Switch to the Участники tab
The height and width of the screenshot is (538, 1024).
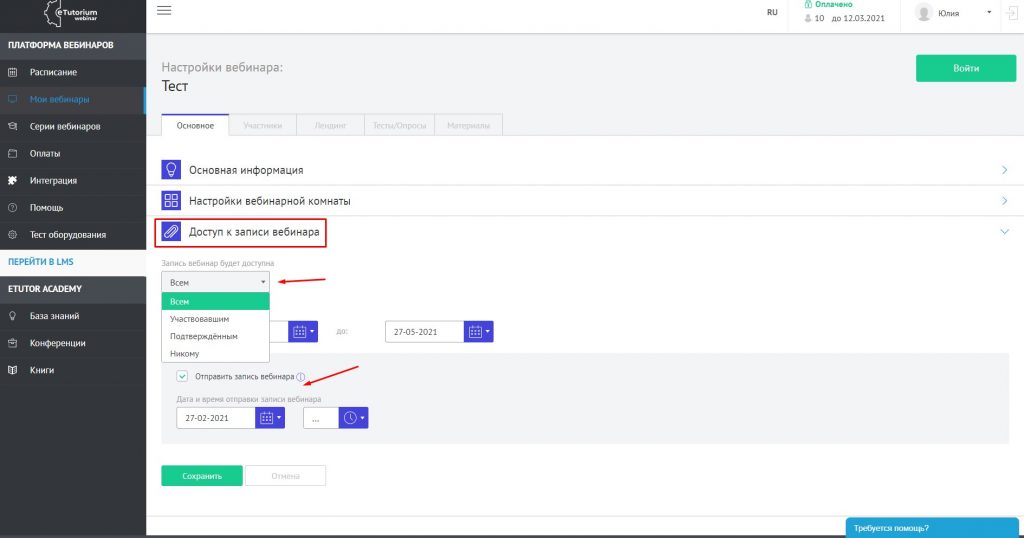(x=262, y=126)
